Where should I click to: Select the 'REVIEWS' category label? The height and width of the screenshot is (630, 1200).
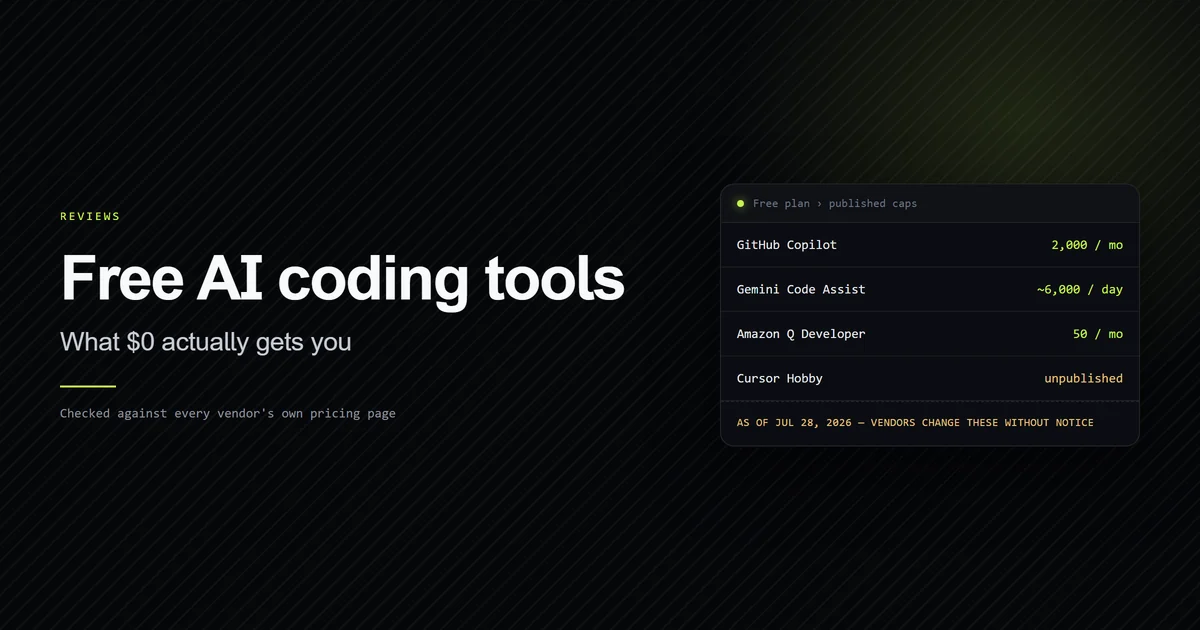click(90, 216)
